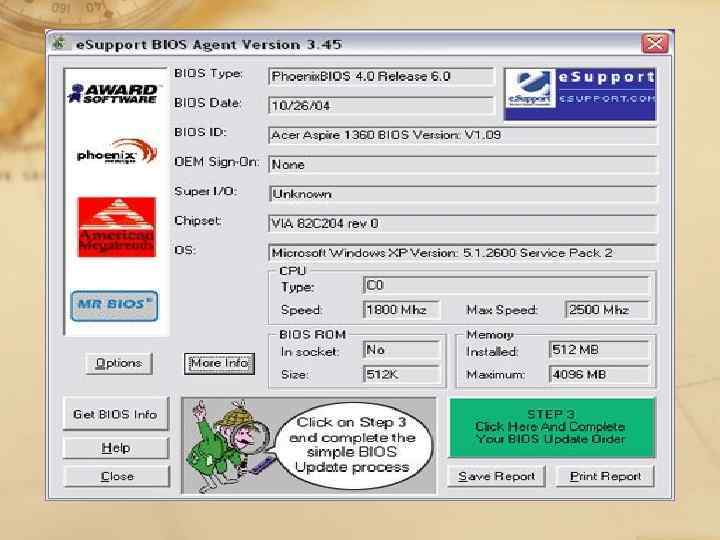The height and width of the screenshot is (540, 720).
Task: Click the Chipset field VIA 82C204
Action: (x=462, y=224)
